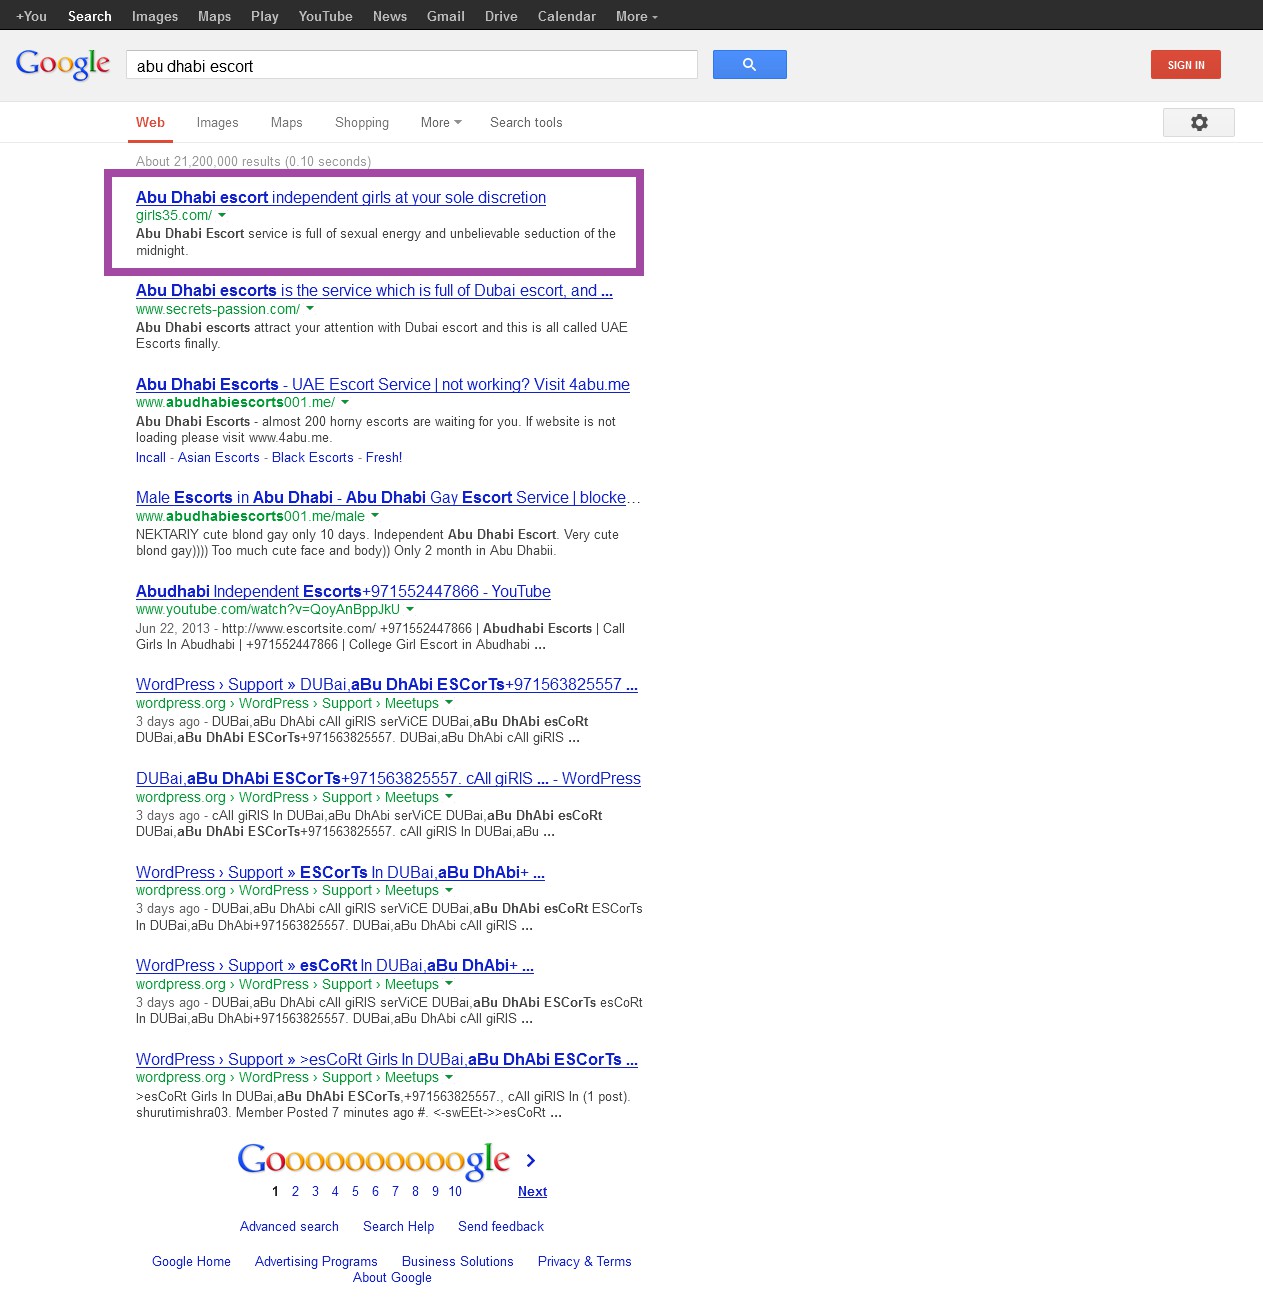Expand dropdown arrow next to abudhabiescorts001.me/male URL

[375, 516]
